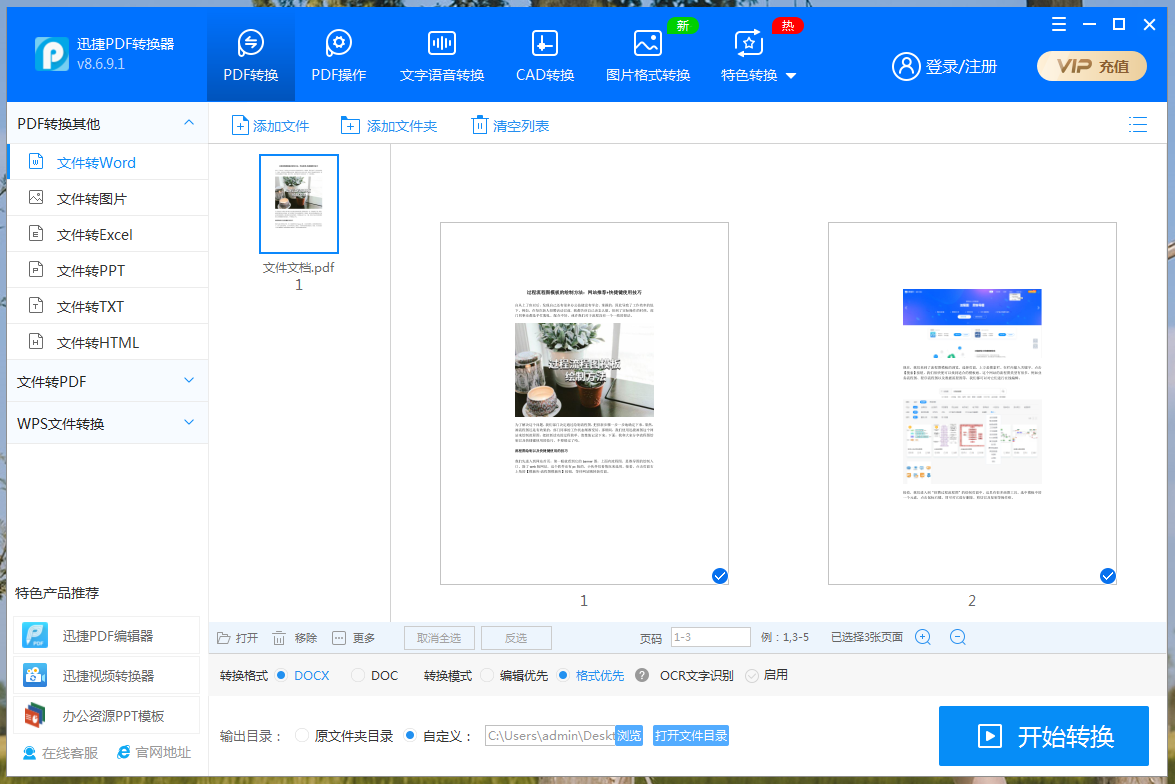Expand the 文件转PDF section
Image resolution: width=1175 pixels, height=784 pixels.
click(x=107, y=382)
